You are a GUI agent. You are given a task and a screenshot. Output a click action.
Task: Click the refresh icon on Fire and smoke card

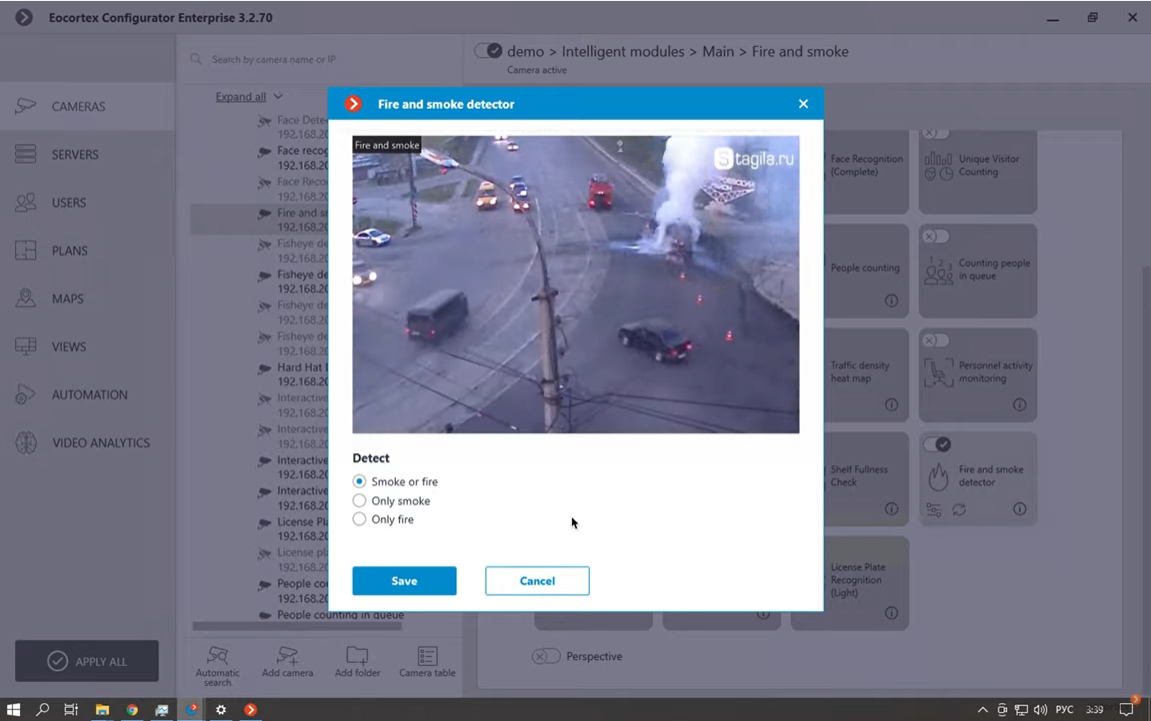pyautogui.click(x=959, y=509)
